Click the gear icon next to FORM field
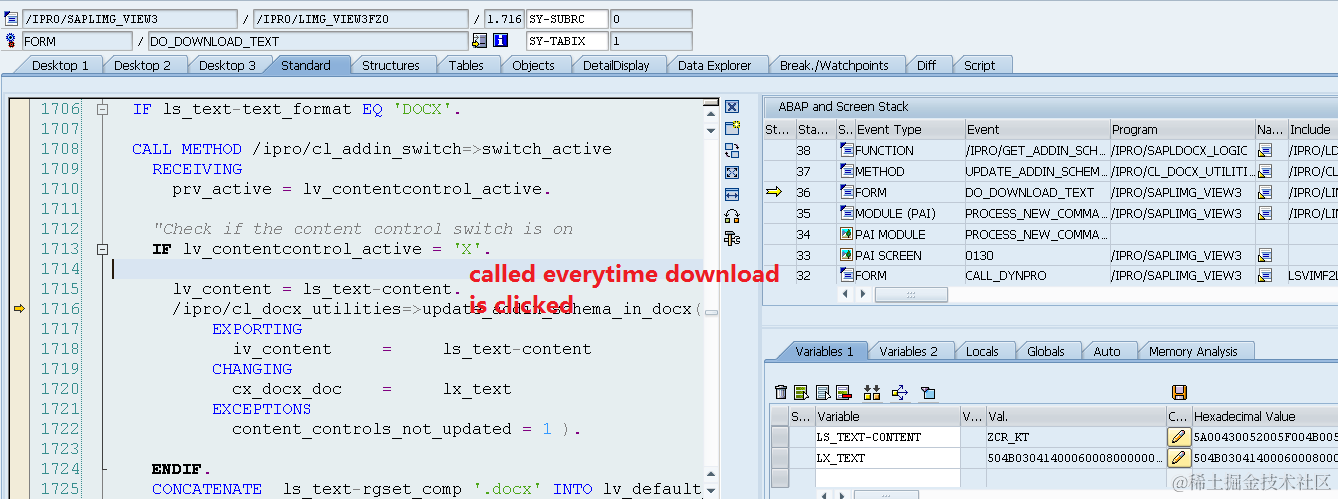This screenshot has width=1338, height=499. tap(11, 41)
